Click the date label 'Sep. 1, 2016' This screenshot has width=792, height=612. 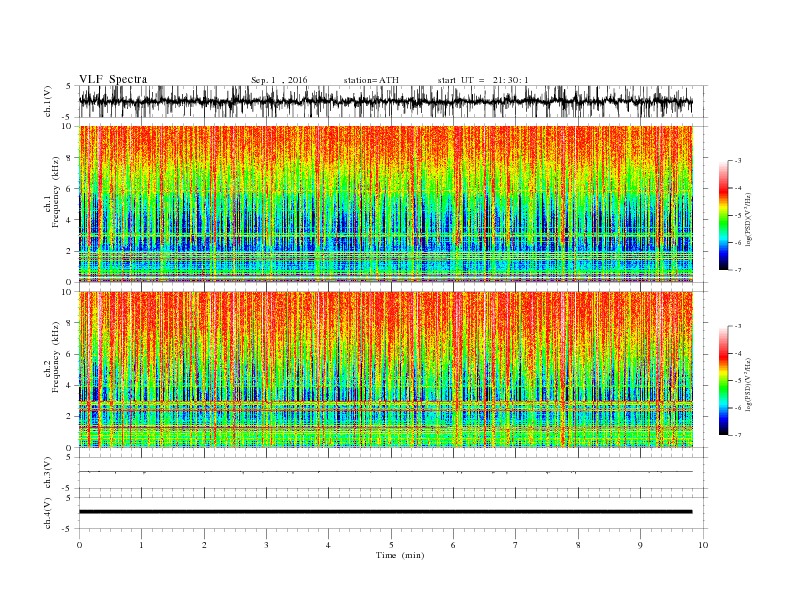pos(279,80)
